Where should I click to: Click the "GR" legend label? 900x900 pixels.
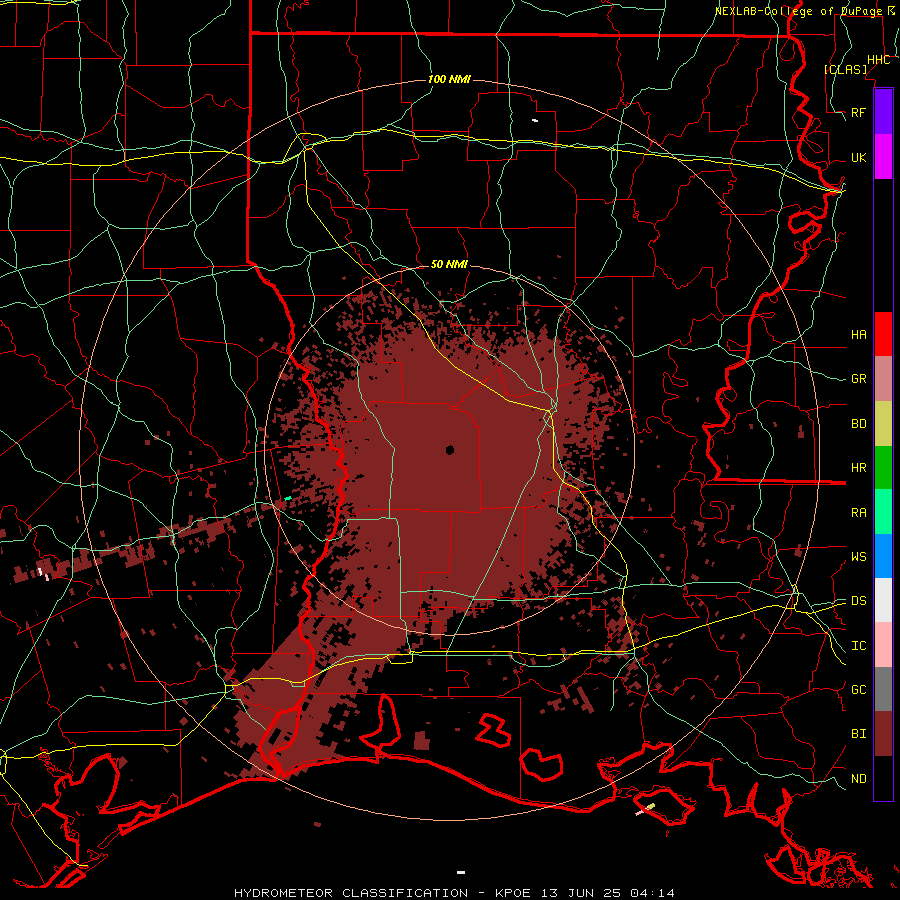click(859, 379)
